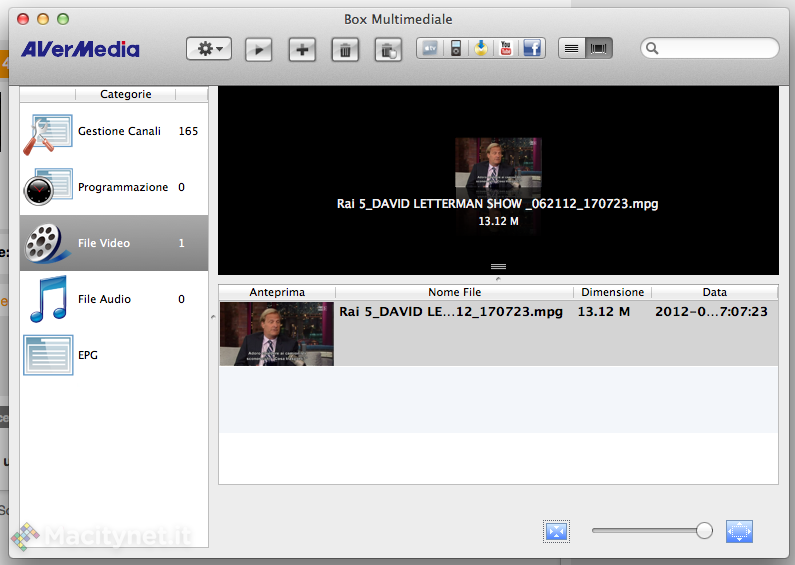The width and height of the screenshot is (795, 565).
Task: Select the David Letterman video thumbnail in list
Action: (277, 334)
